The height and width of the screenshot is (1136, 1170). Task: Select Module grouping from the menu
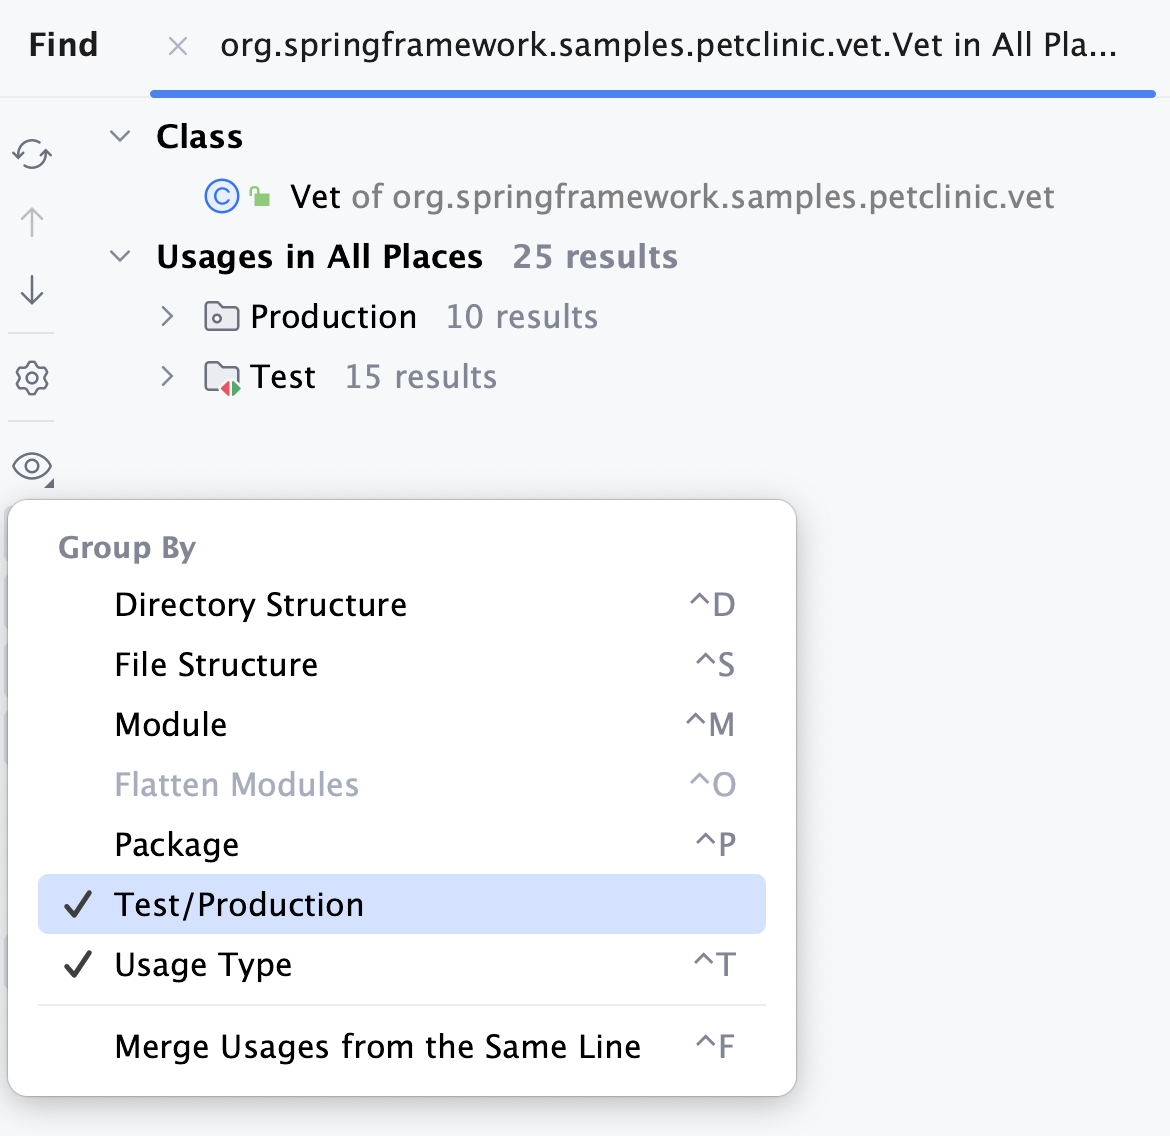(x=170, y=724)
